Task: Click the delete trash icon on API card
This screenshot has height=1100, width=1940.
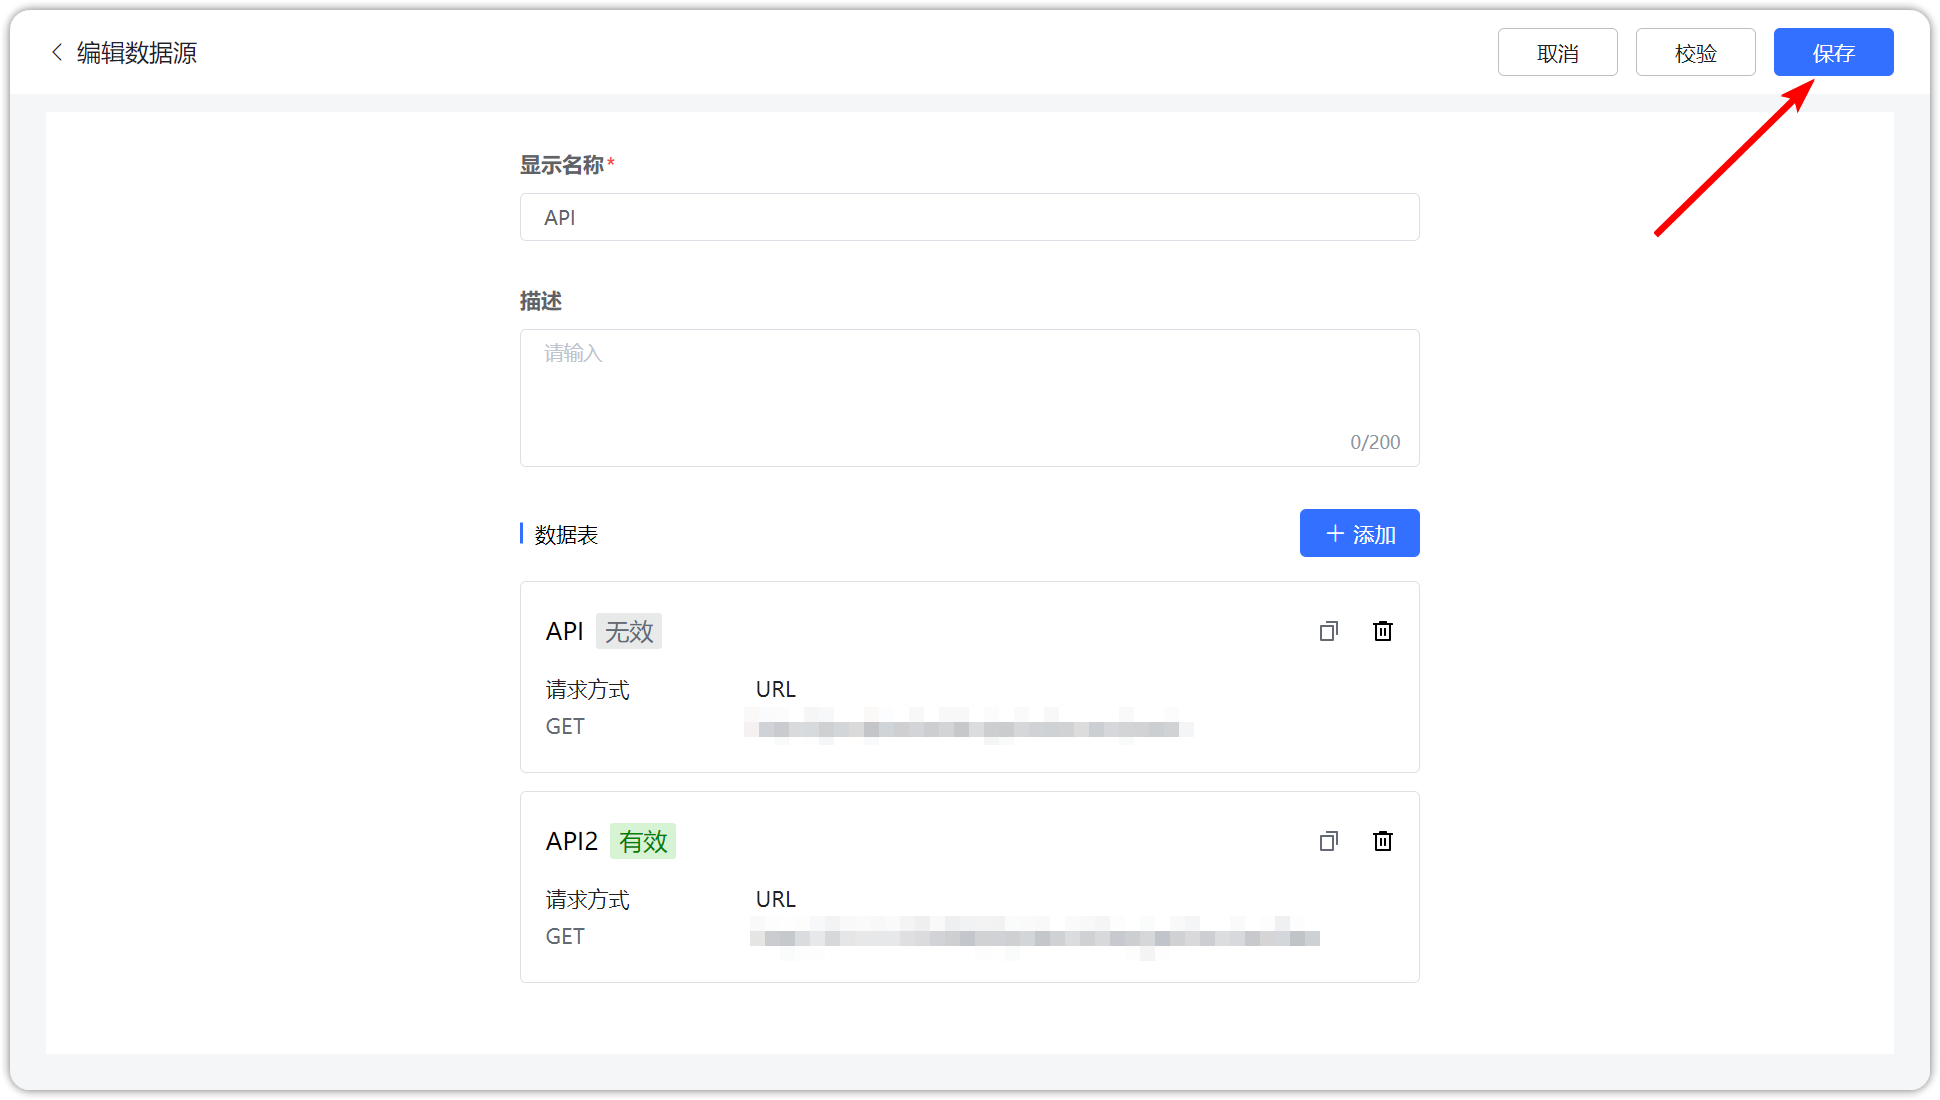Action: pos(1382,631)
